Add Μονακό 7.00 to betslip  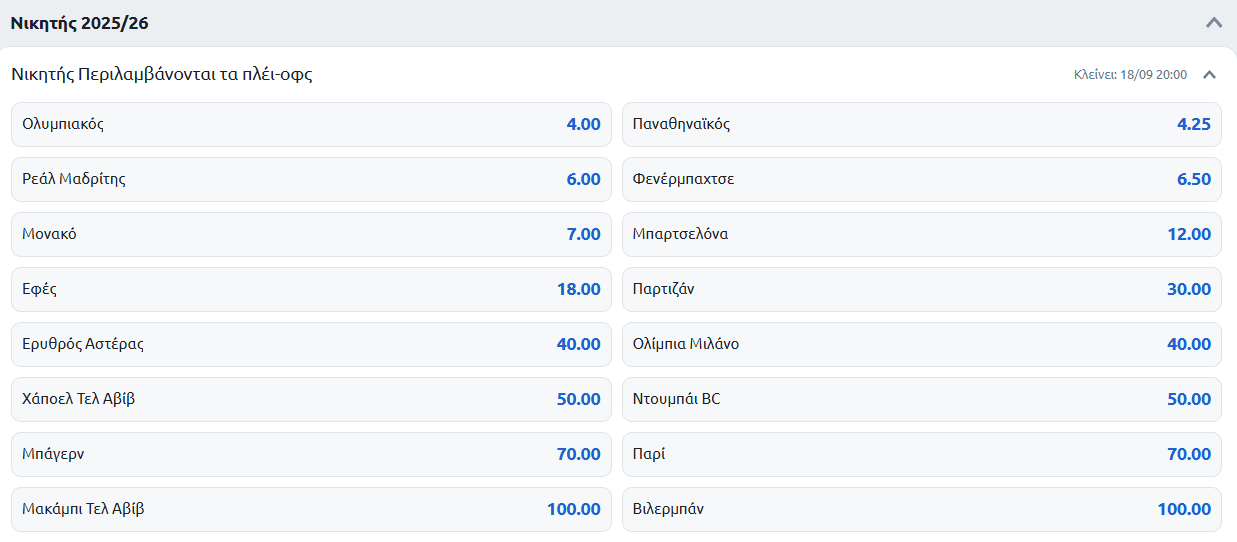311,234
